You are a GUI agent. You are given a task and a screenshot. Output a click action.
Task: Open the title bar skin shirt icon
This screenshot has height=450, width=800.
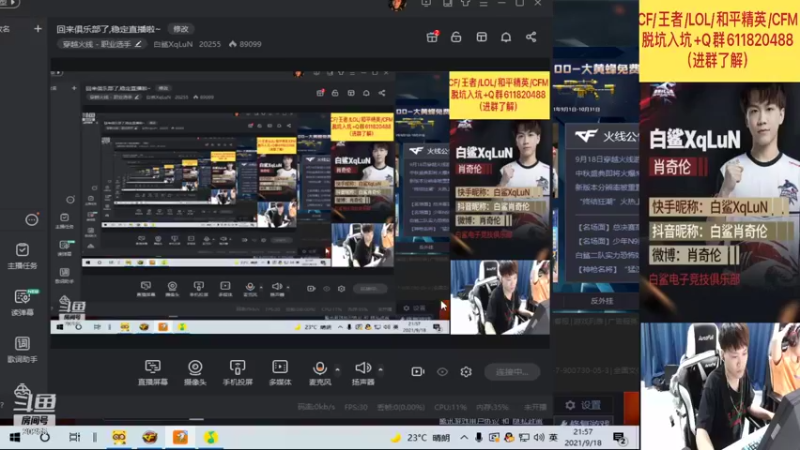pyautogui.click(x=465, y=3)
